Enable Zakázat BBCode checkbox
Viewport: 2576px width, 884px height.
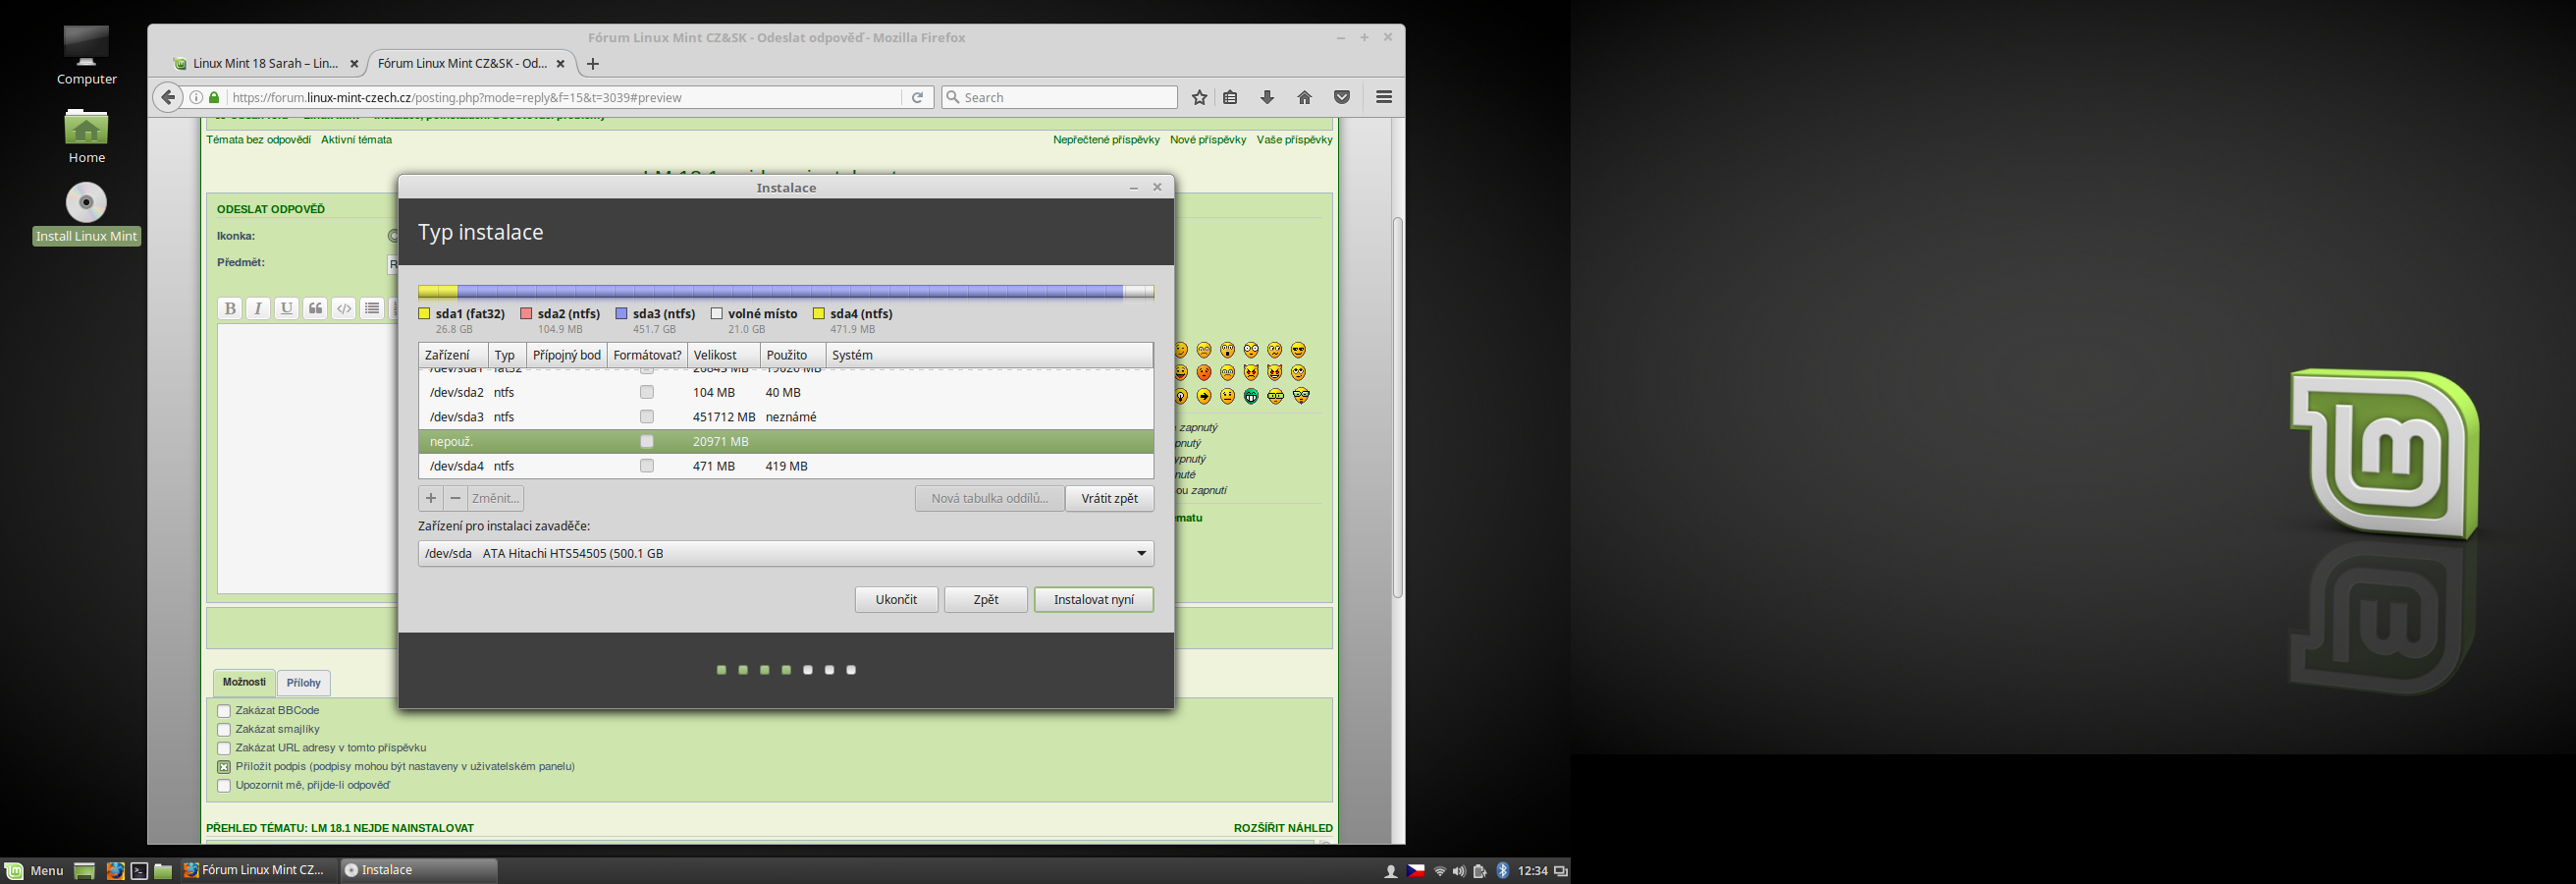(x=224, y=711)
